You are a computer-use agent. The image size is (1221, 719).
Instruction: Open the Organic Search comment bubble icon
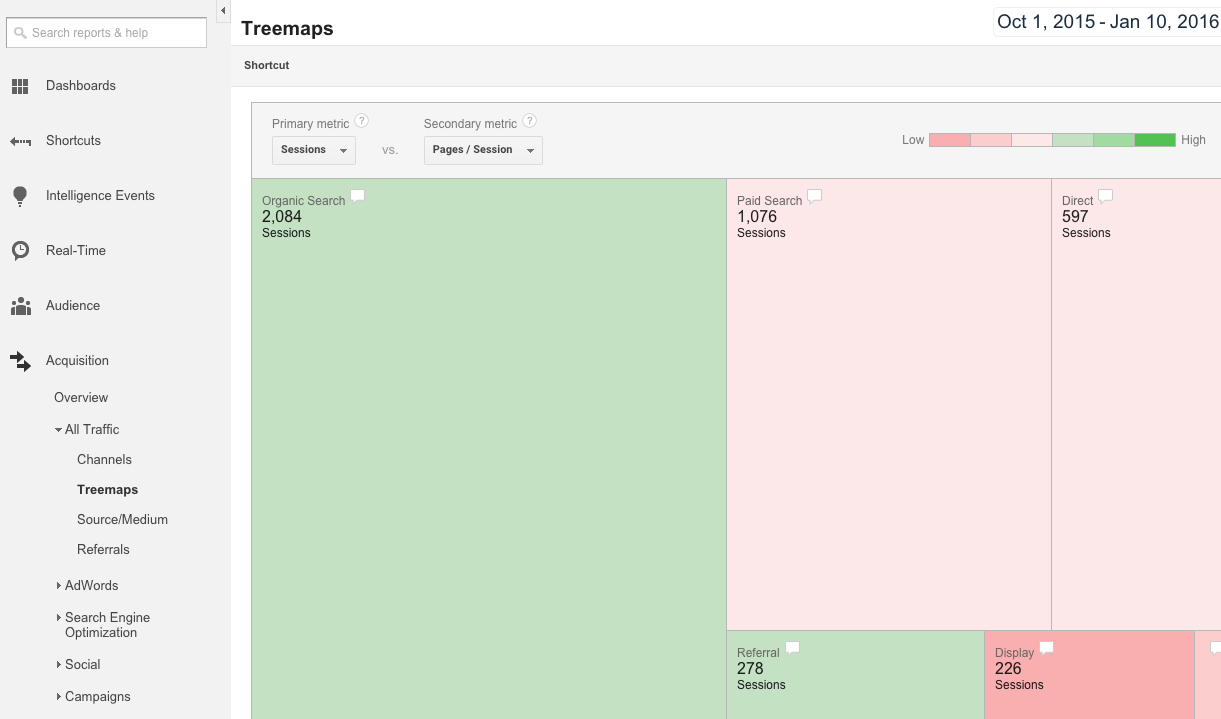pos(358,197)
